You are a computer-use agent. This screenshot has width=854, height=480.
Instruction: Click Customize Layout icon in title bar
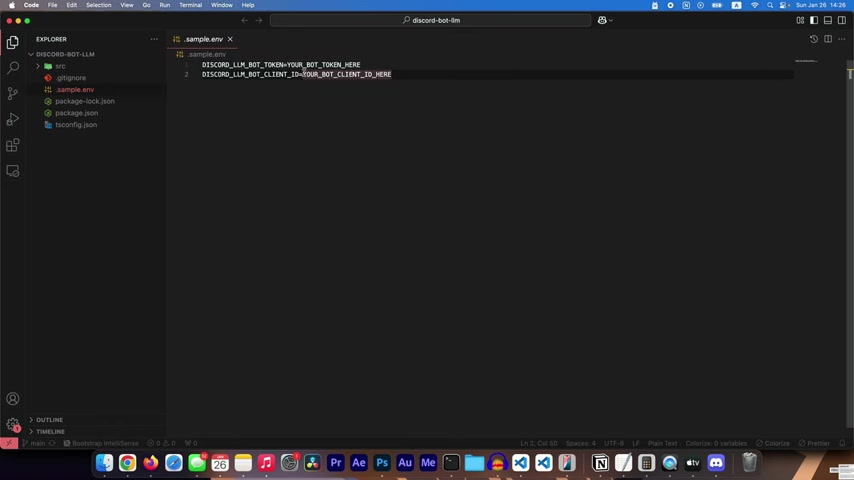pos(800,20)
